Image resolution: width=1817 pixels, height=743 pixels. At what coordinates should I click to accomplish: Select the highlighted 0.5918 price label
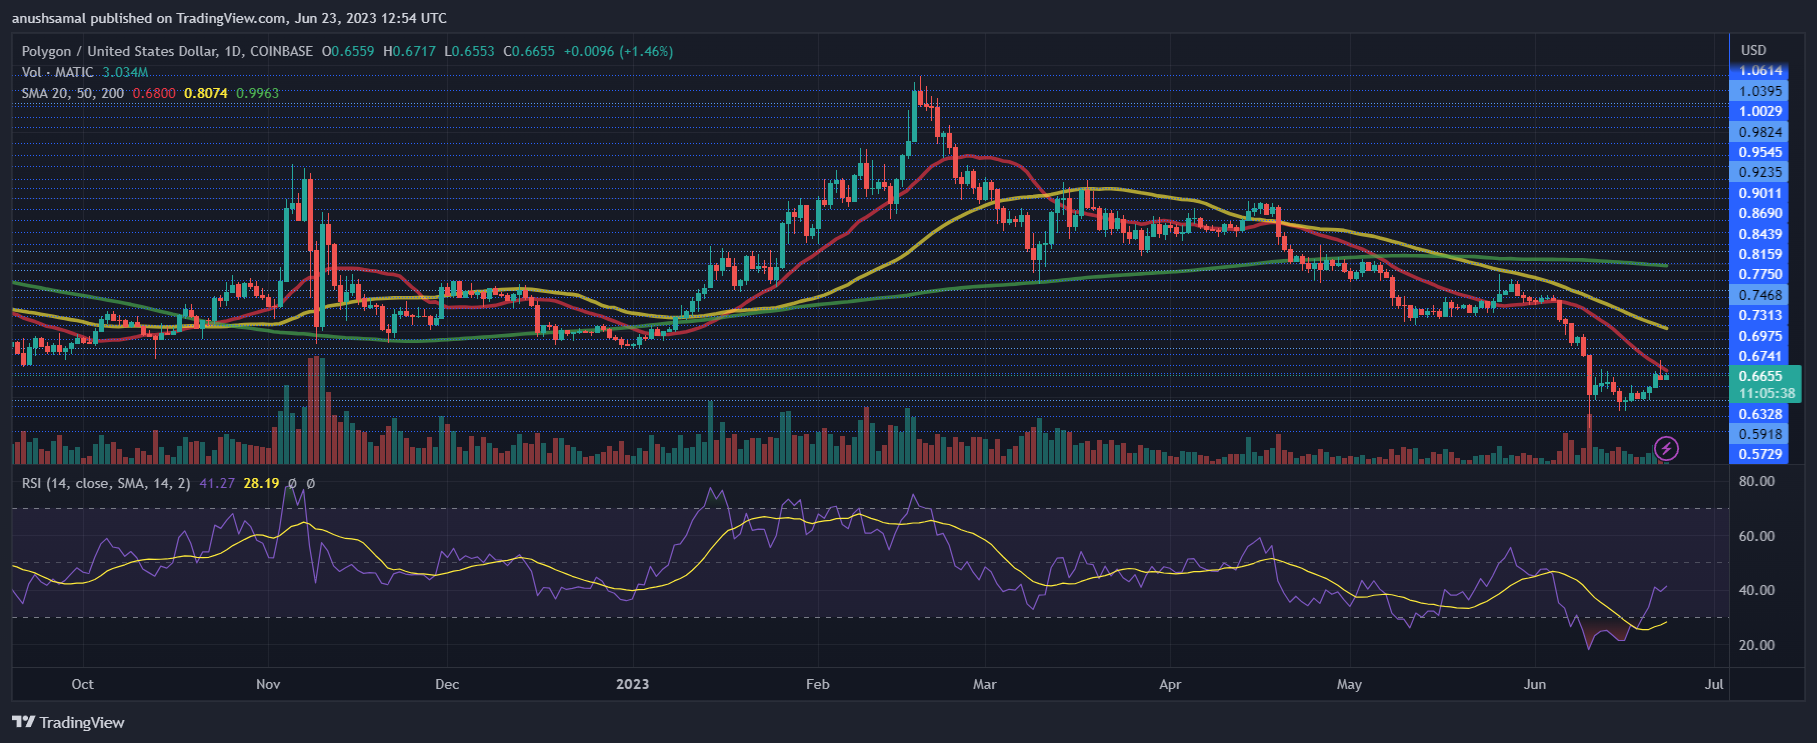pos(1760,434)
